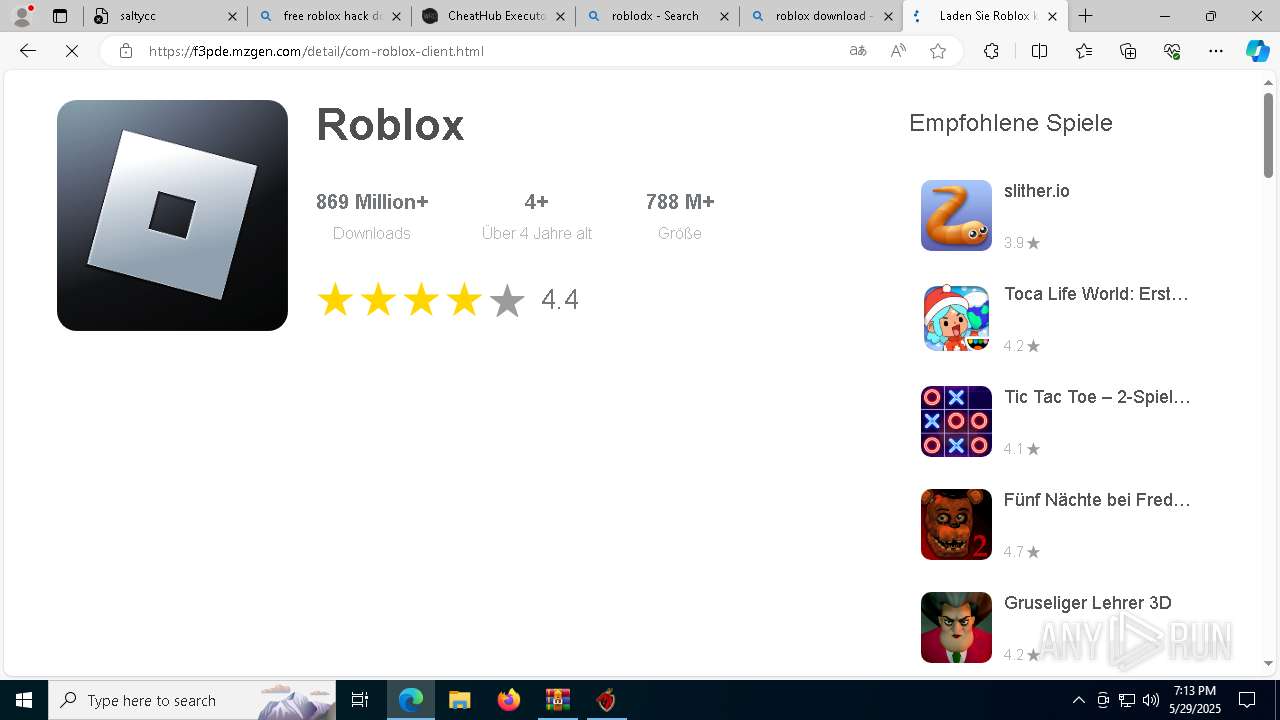This screenshot has width=1280, height=720.
Task: Click the Toca Life World game icon
Action: [956, 318]
